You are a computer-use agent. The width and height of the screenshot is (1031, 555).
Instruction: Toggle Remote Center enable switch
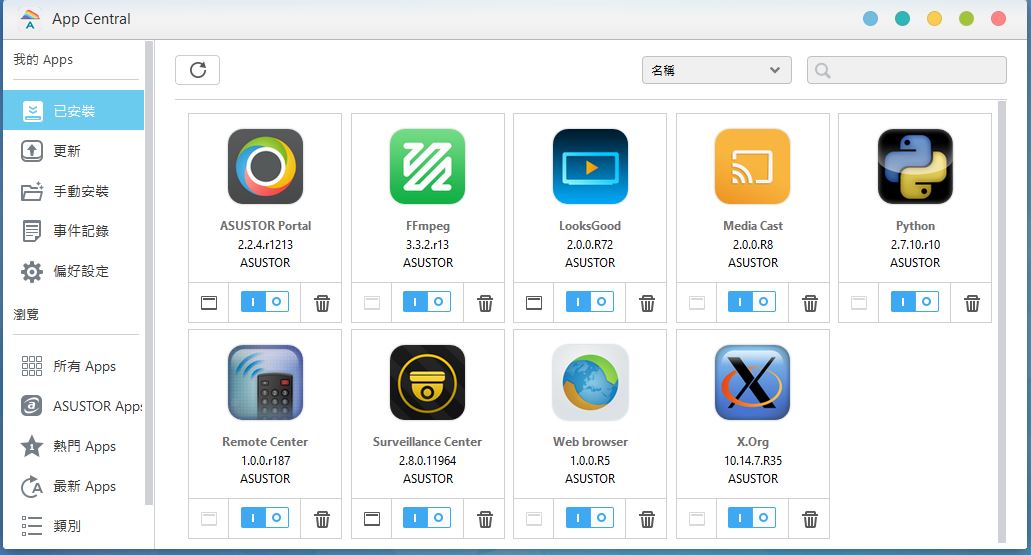(x=265, y=518)
